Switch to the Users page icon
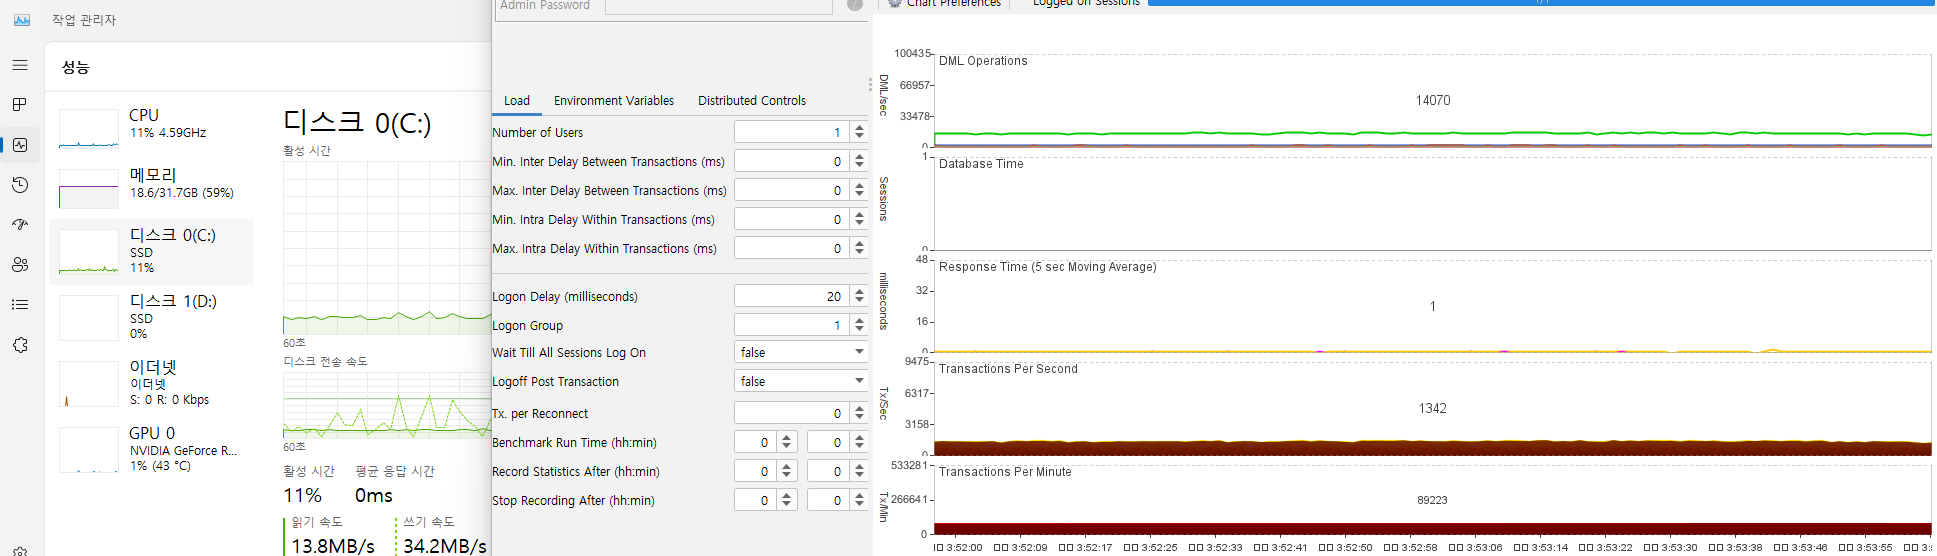The image size is (1937, 556). [x=20, y=265]
